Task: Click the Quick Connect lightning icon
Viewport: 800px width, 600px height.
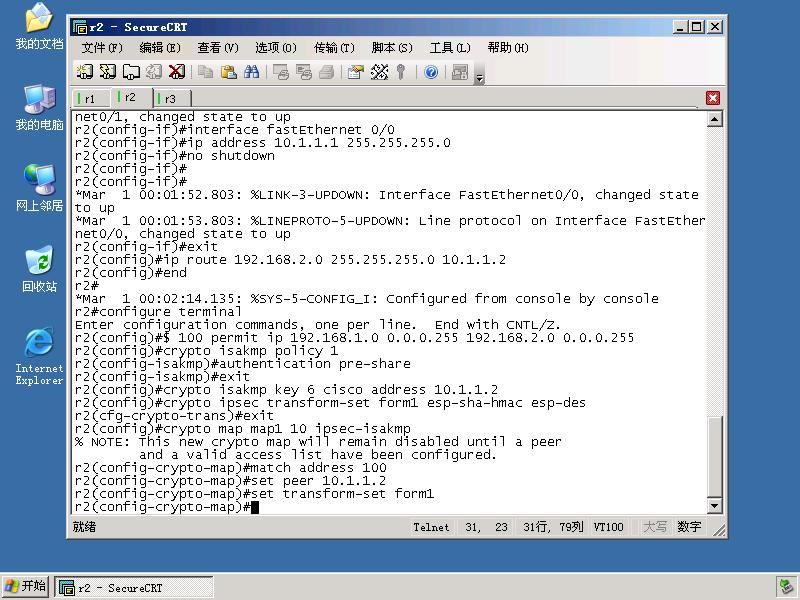Action: [x=108, y=72]
